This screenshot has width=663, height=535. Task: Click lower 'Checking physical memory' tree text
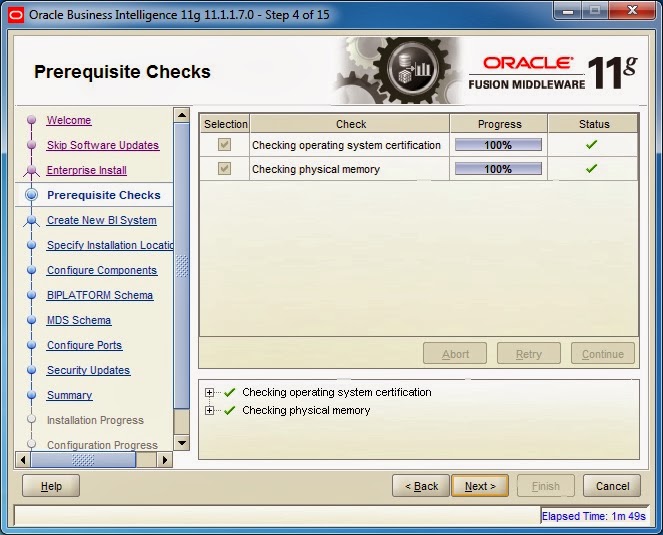[x=306, y=410]
